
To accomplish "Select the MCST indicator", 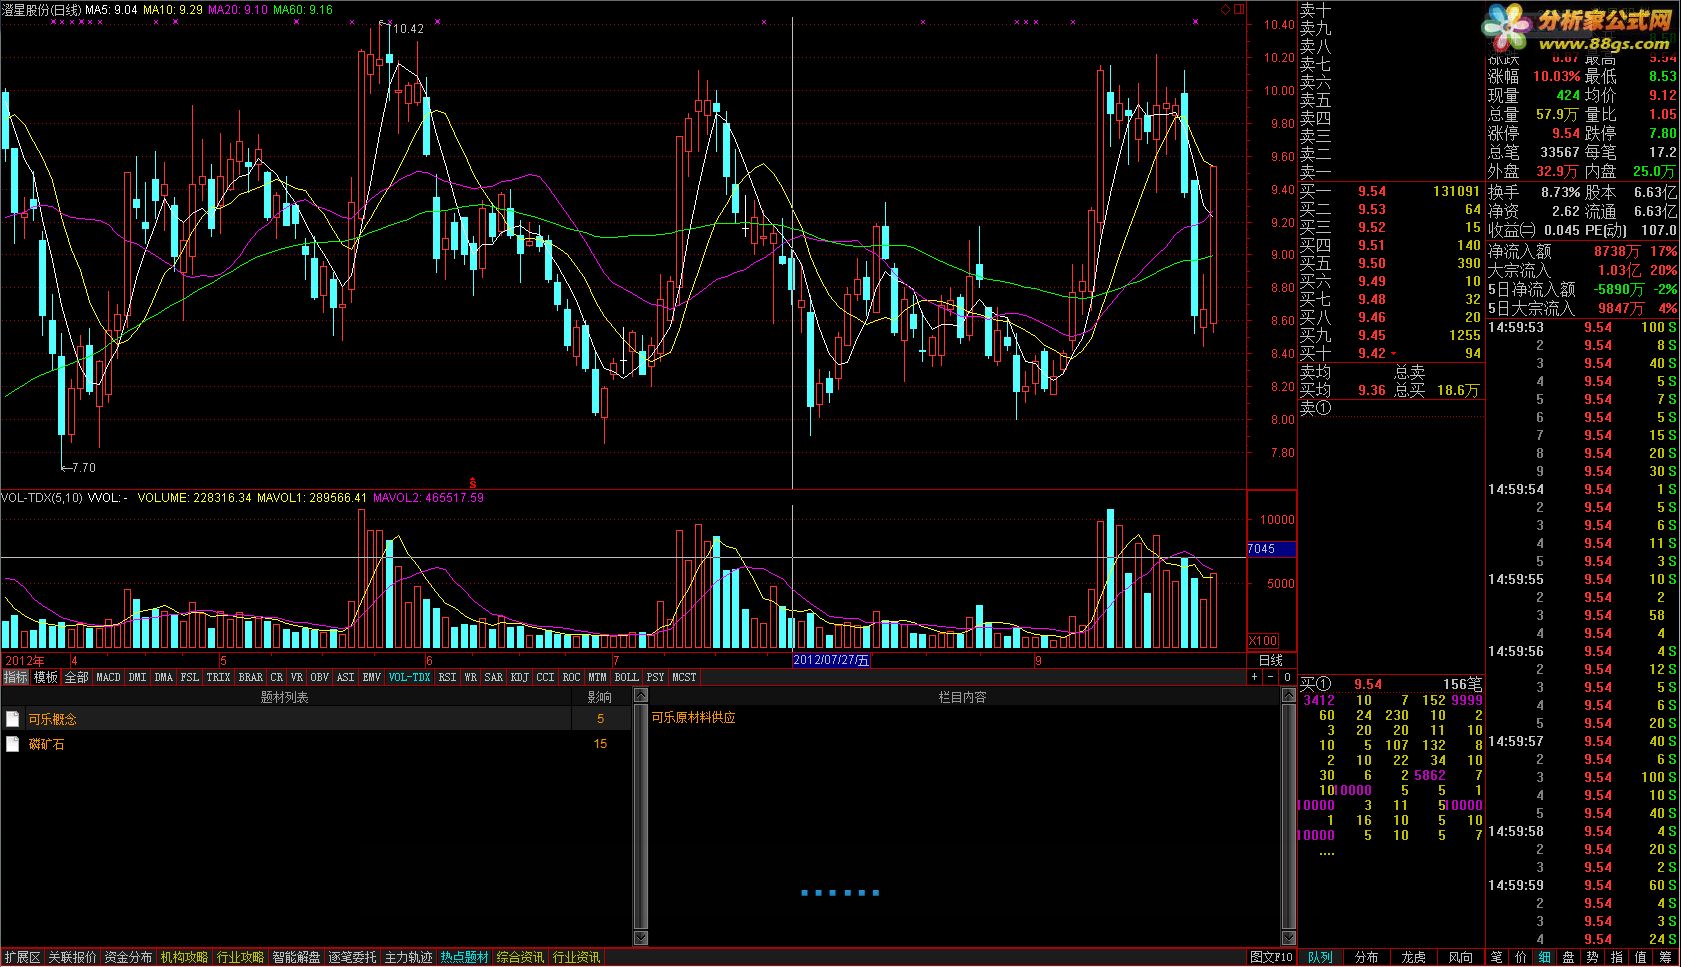I will tap(685, 677).
